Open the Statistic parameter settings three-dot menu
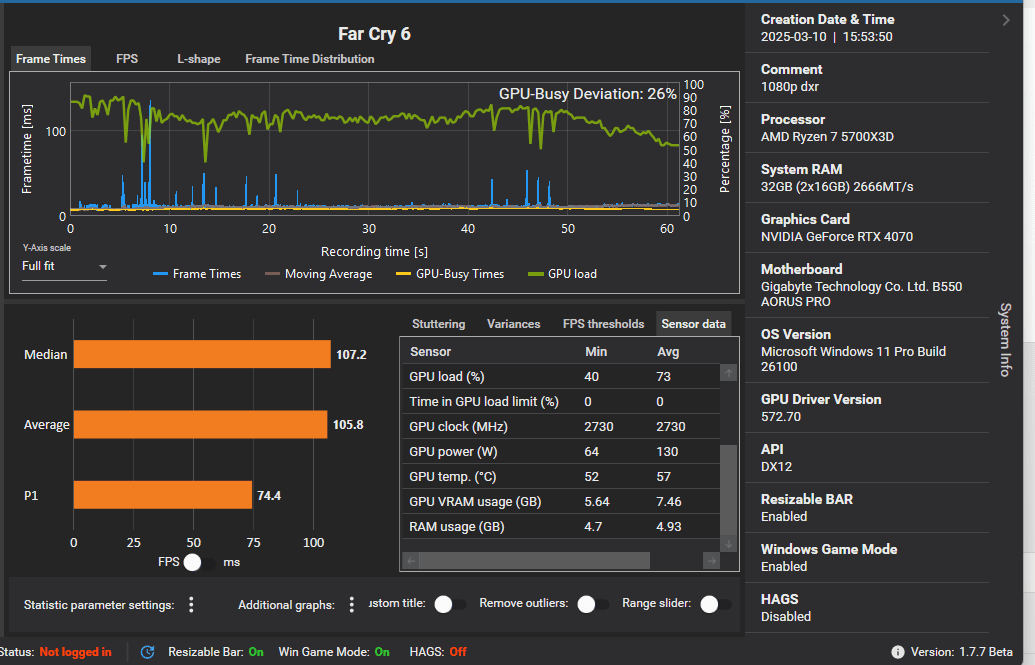Image resolution: width=1035 pixels, height=665 pixels. point(191,605)
